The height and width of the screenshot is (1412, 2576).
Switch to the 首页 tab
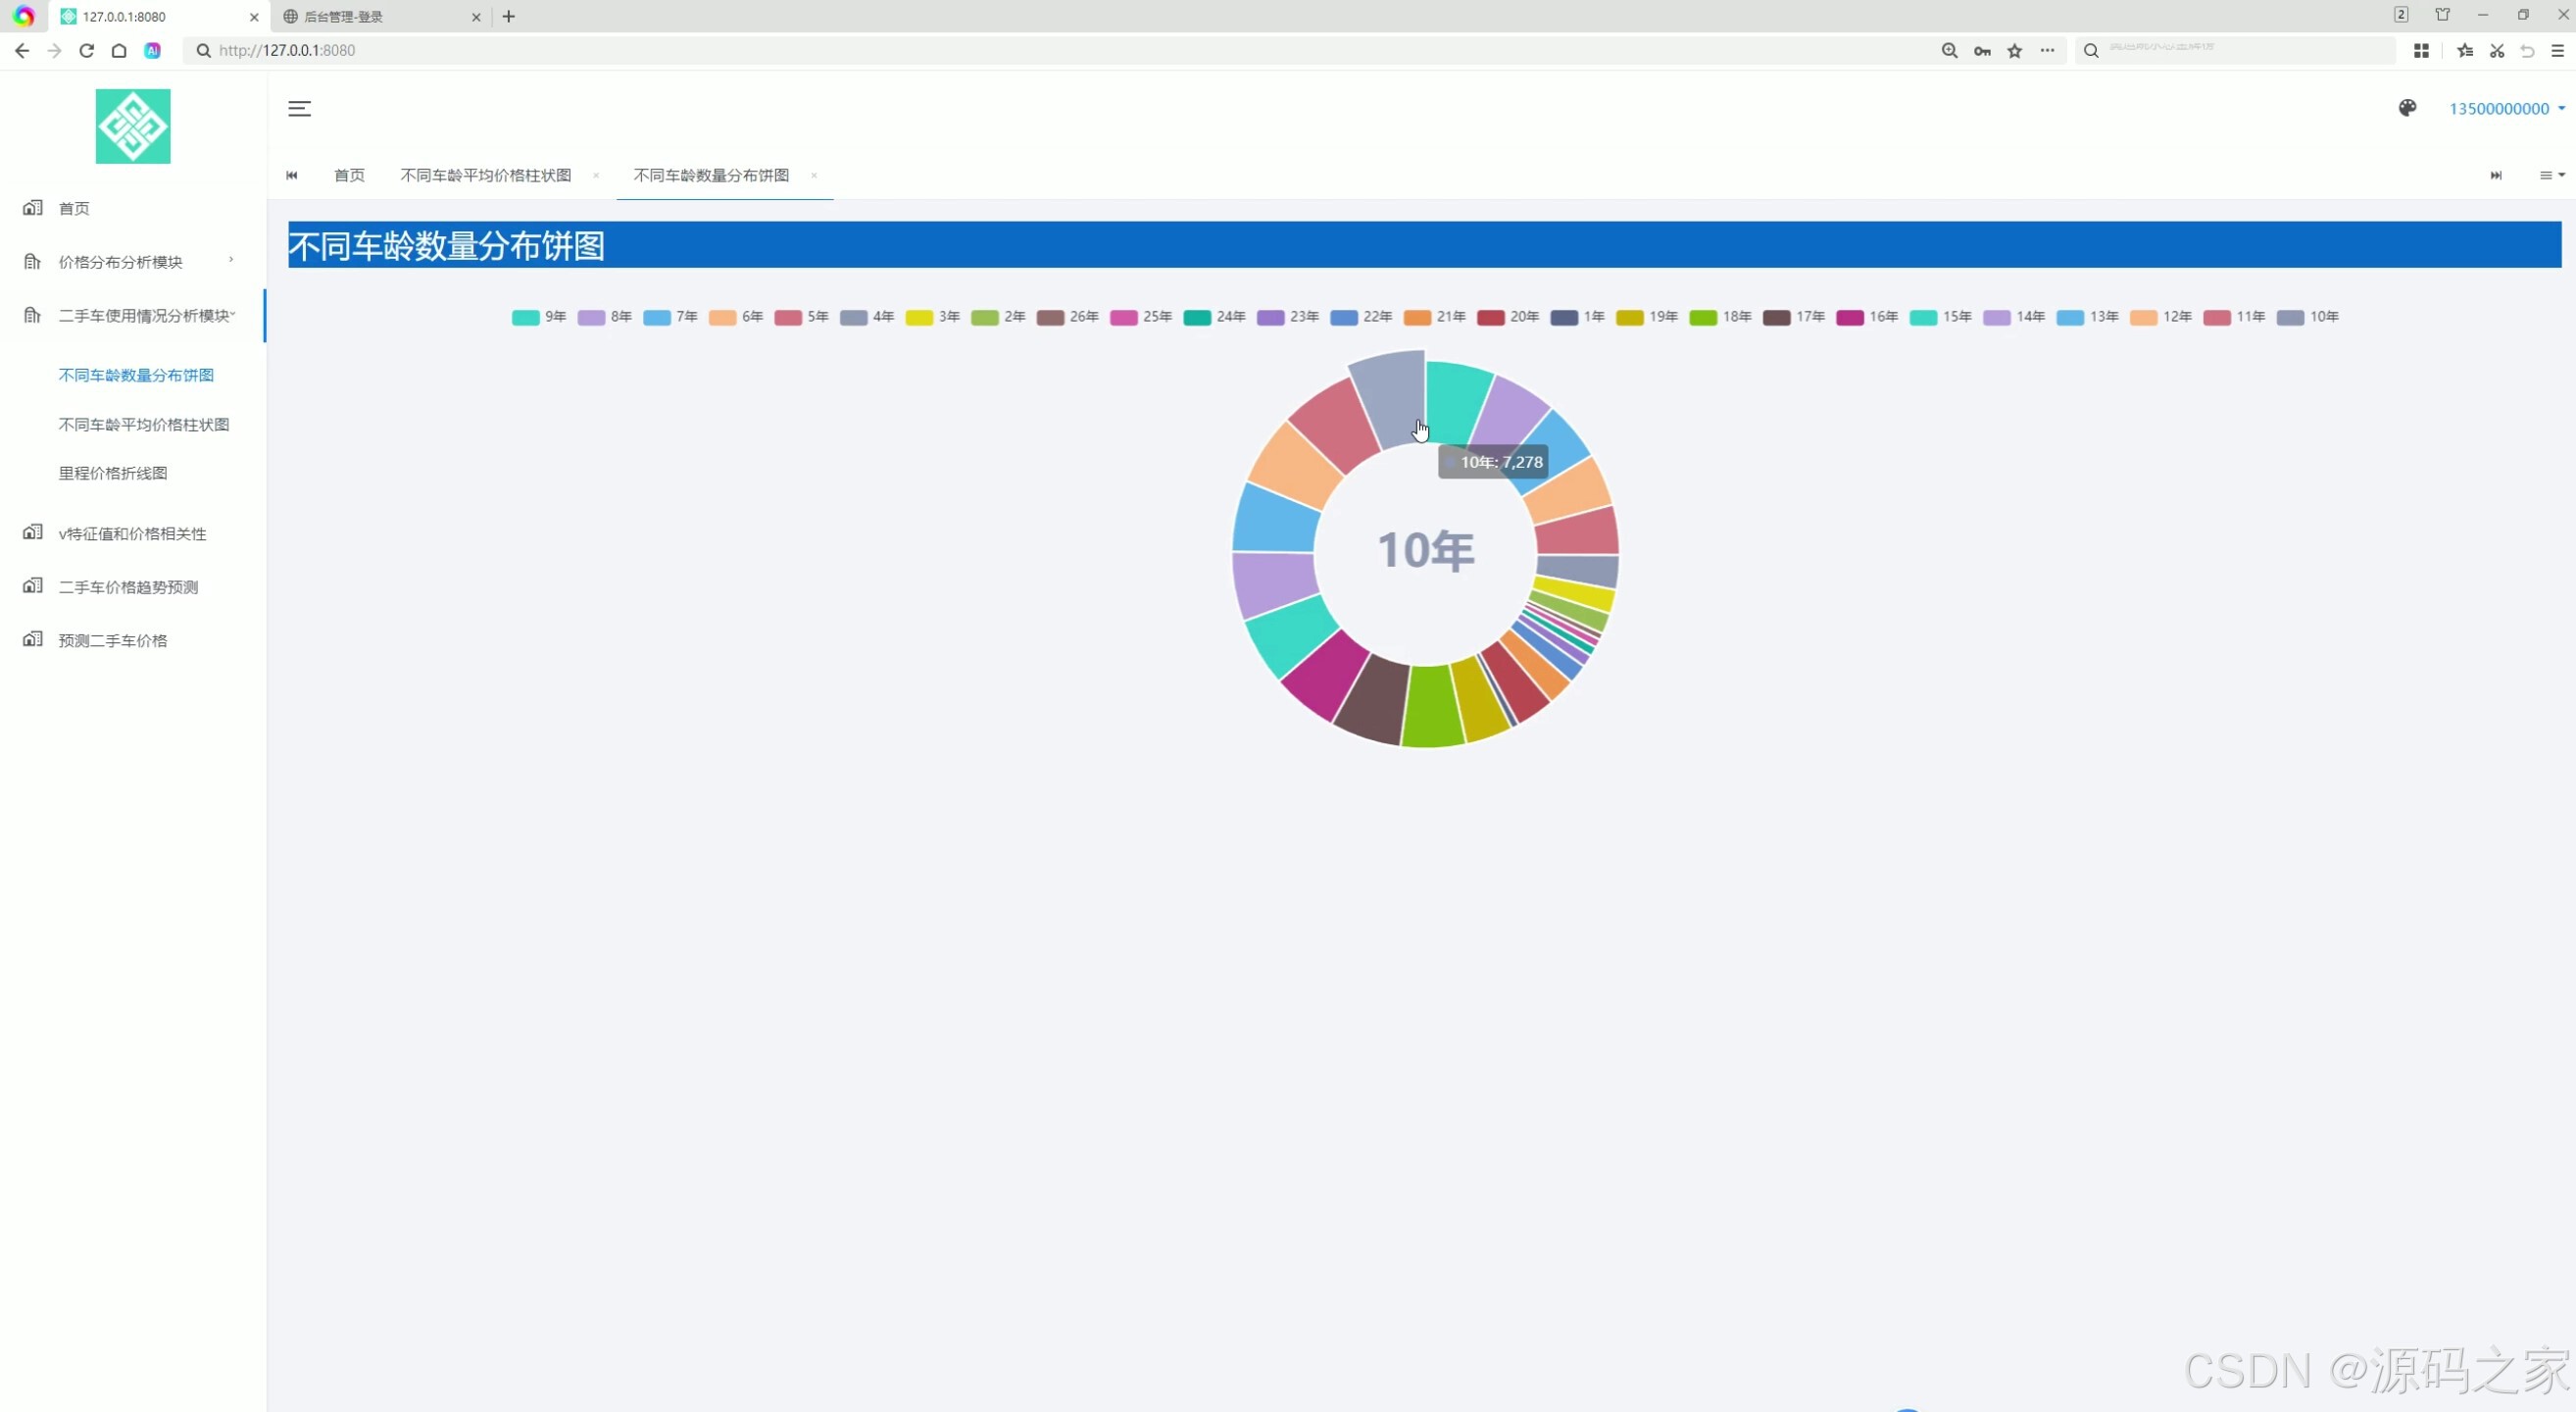(x=349, y=175)
